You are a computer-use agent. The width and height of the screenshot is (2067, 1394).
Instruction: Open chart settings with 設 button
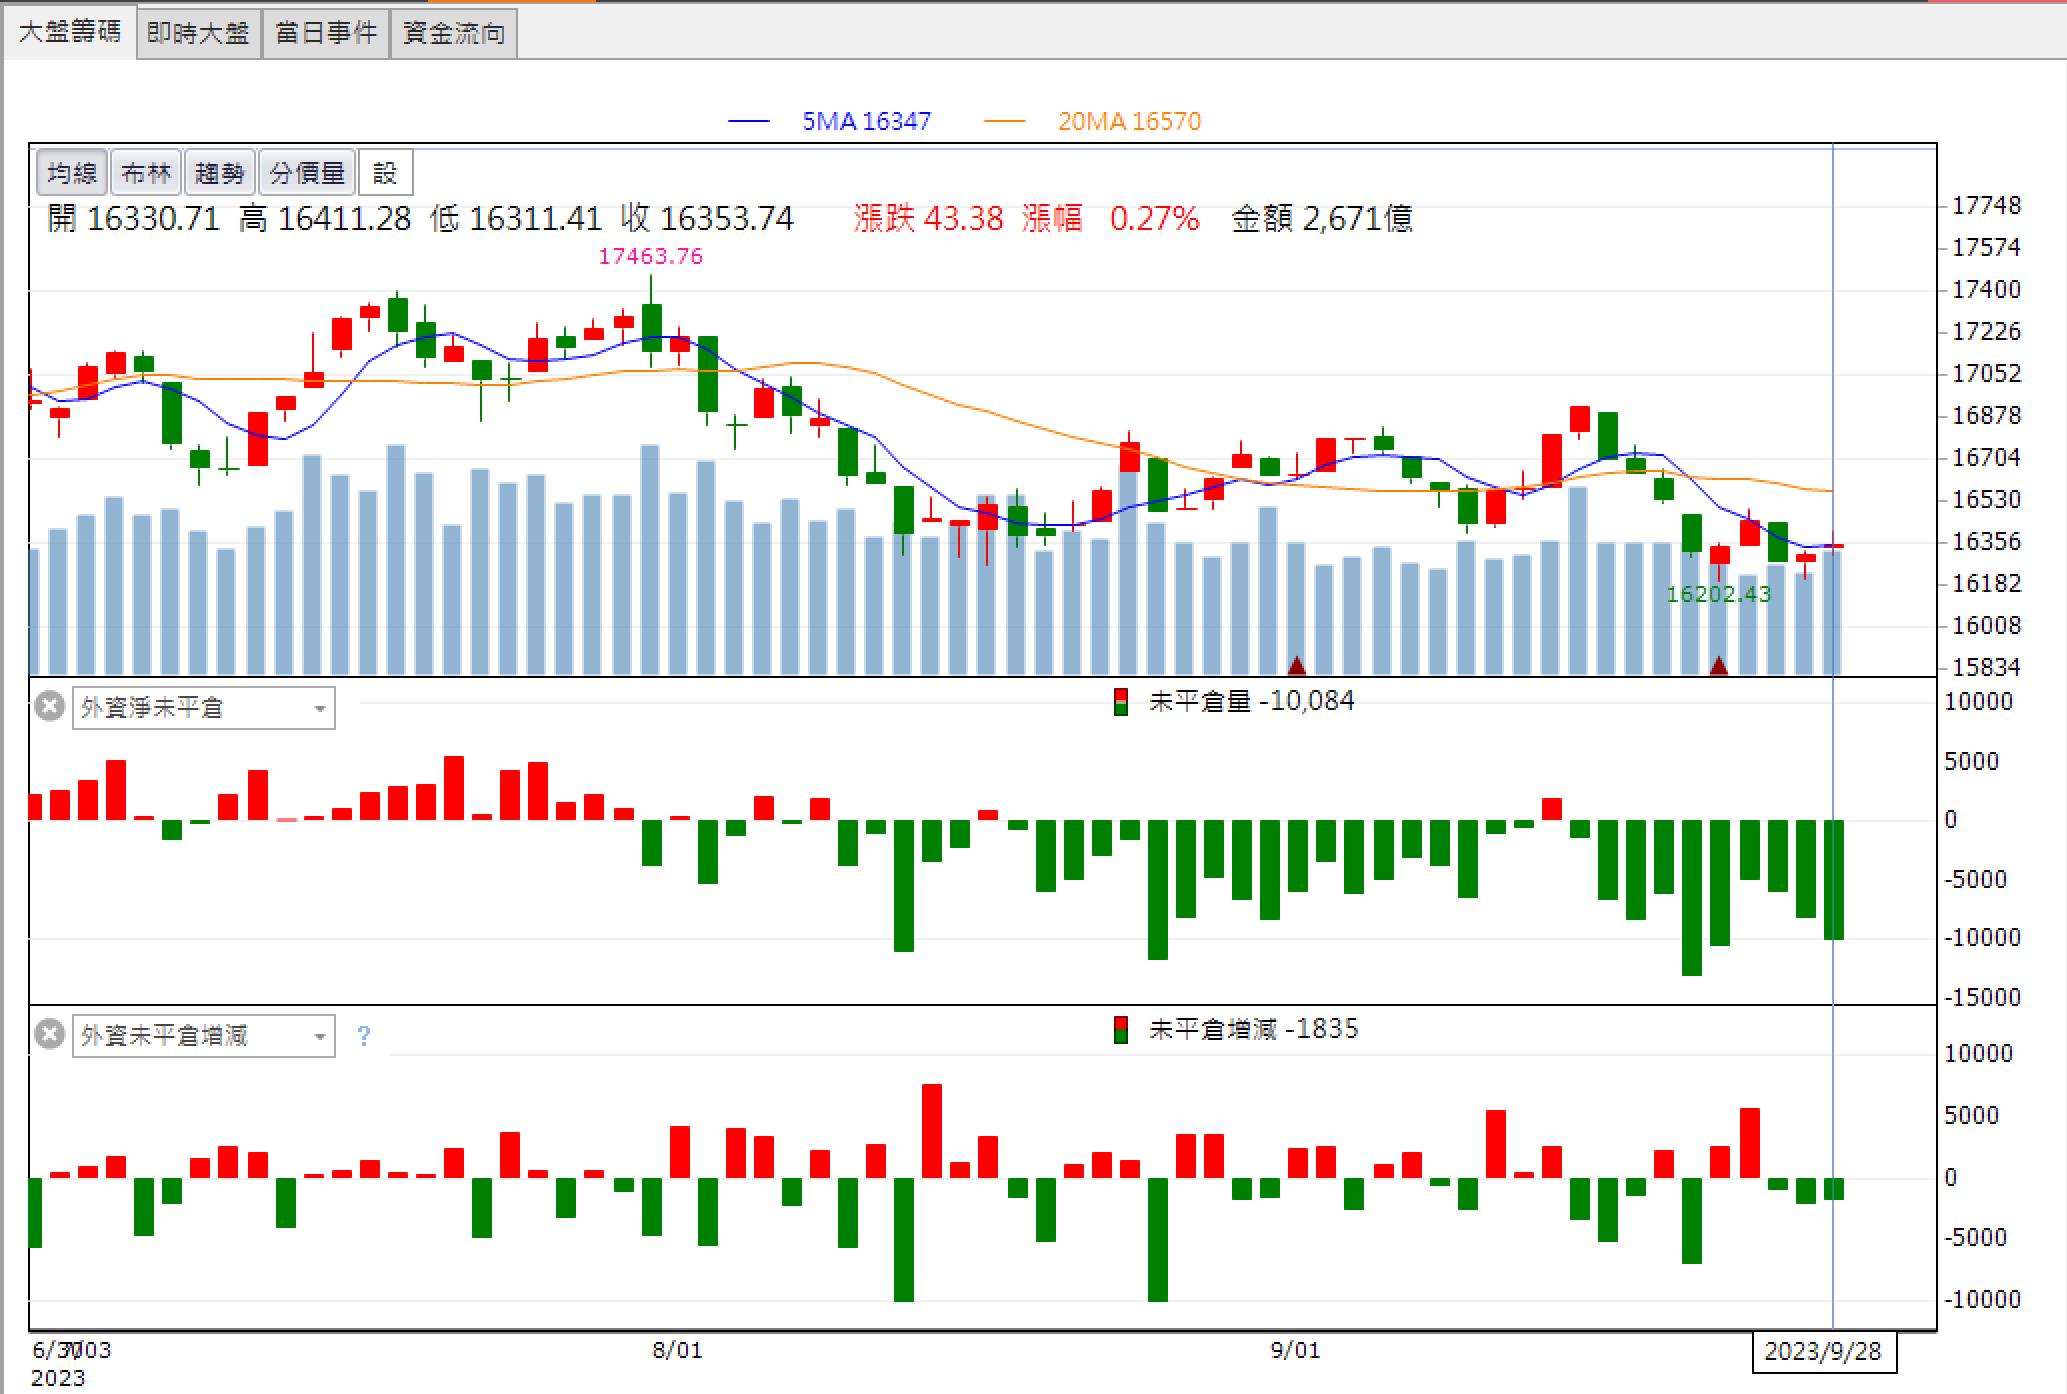click(x=385, y=174)
